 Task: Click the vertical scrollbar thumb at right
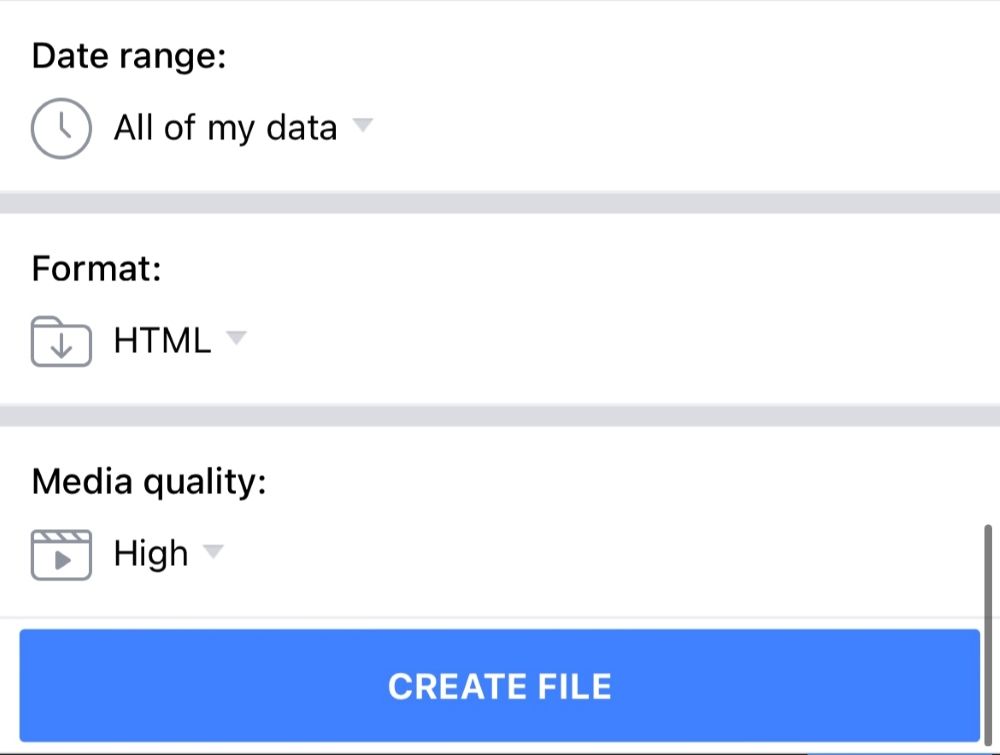point(988,634)
